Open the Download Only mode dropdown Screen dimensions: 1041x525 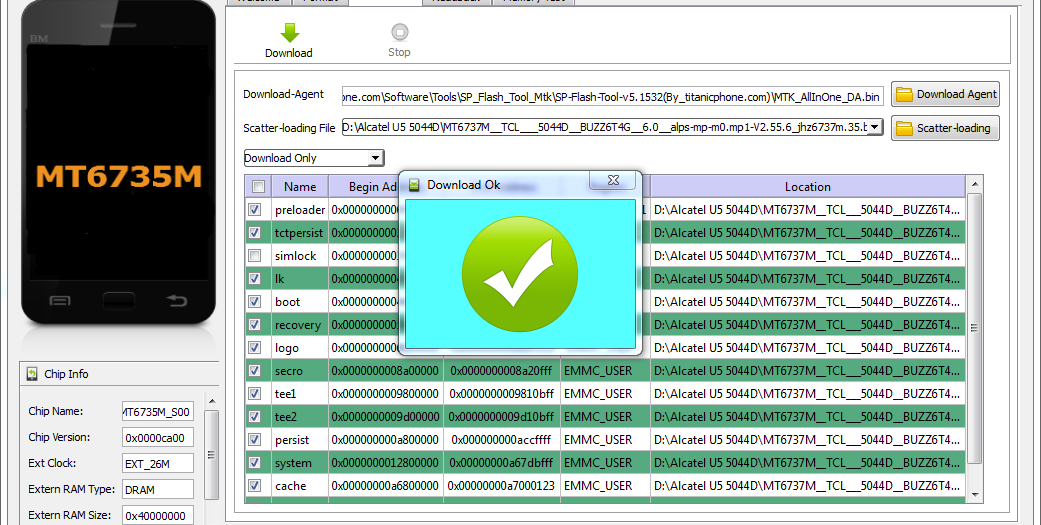[376, 158]
